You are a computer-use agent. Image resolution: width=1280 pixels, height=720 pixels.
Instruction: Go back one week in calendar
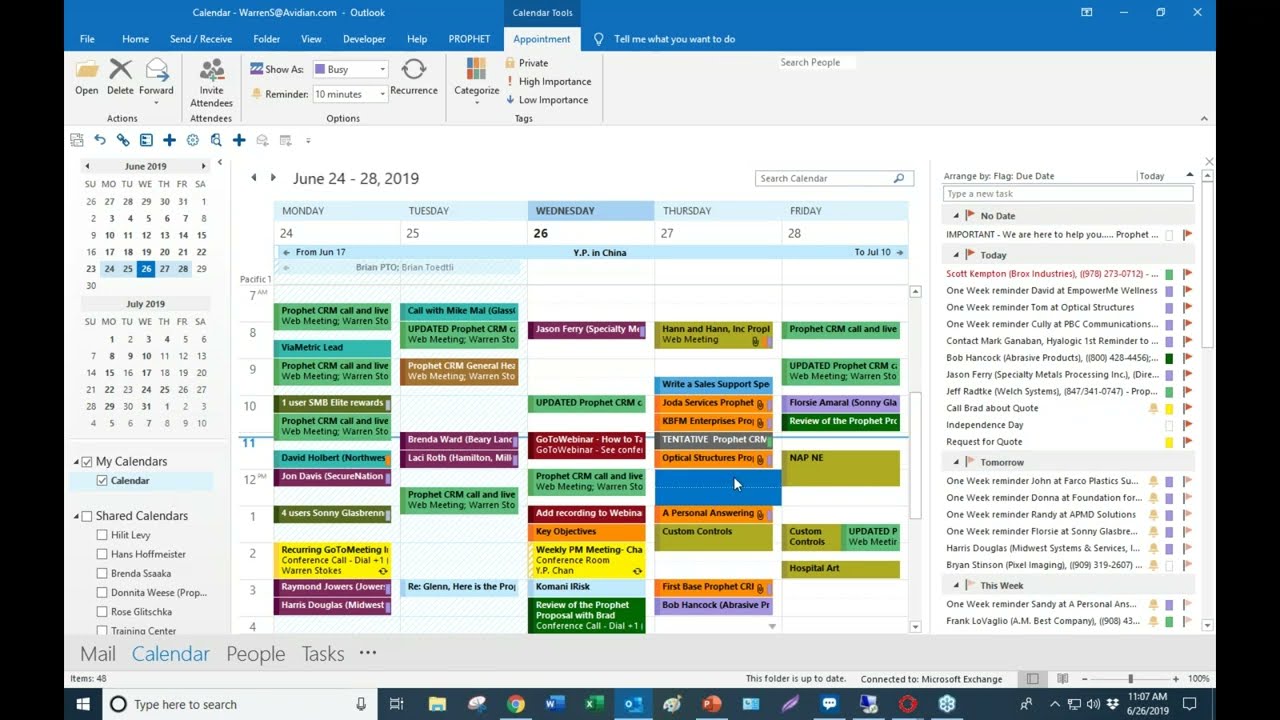tap(254, 178)
